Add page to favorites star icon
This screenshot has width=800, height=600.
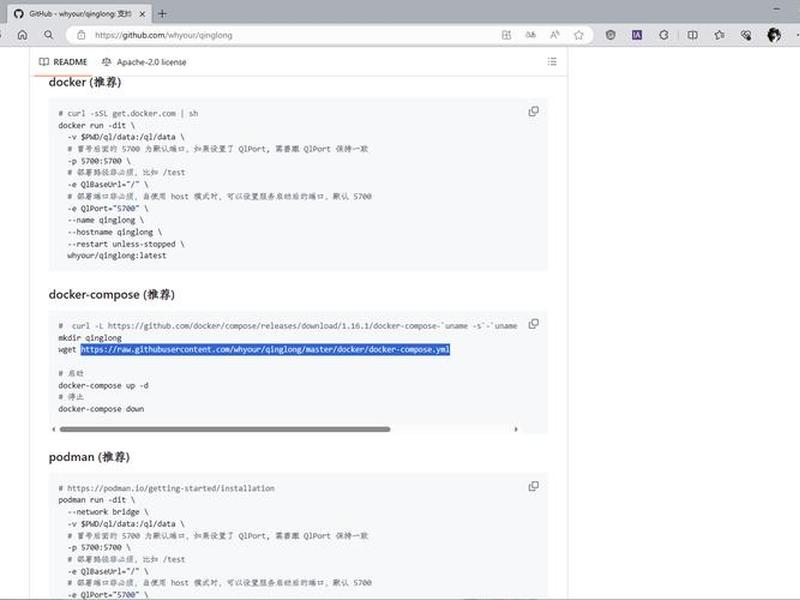point(579,35)
